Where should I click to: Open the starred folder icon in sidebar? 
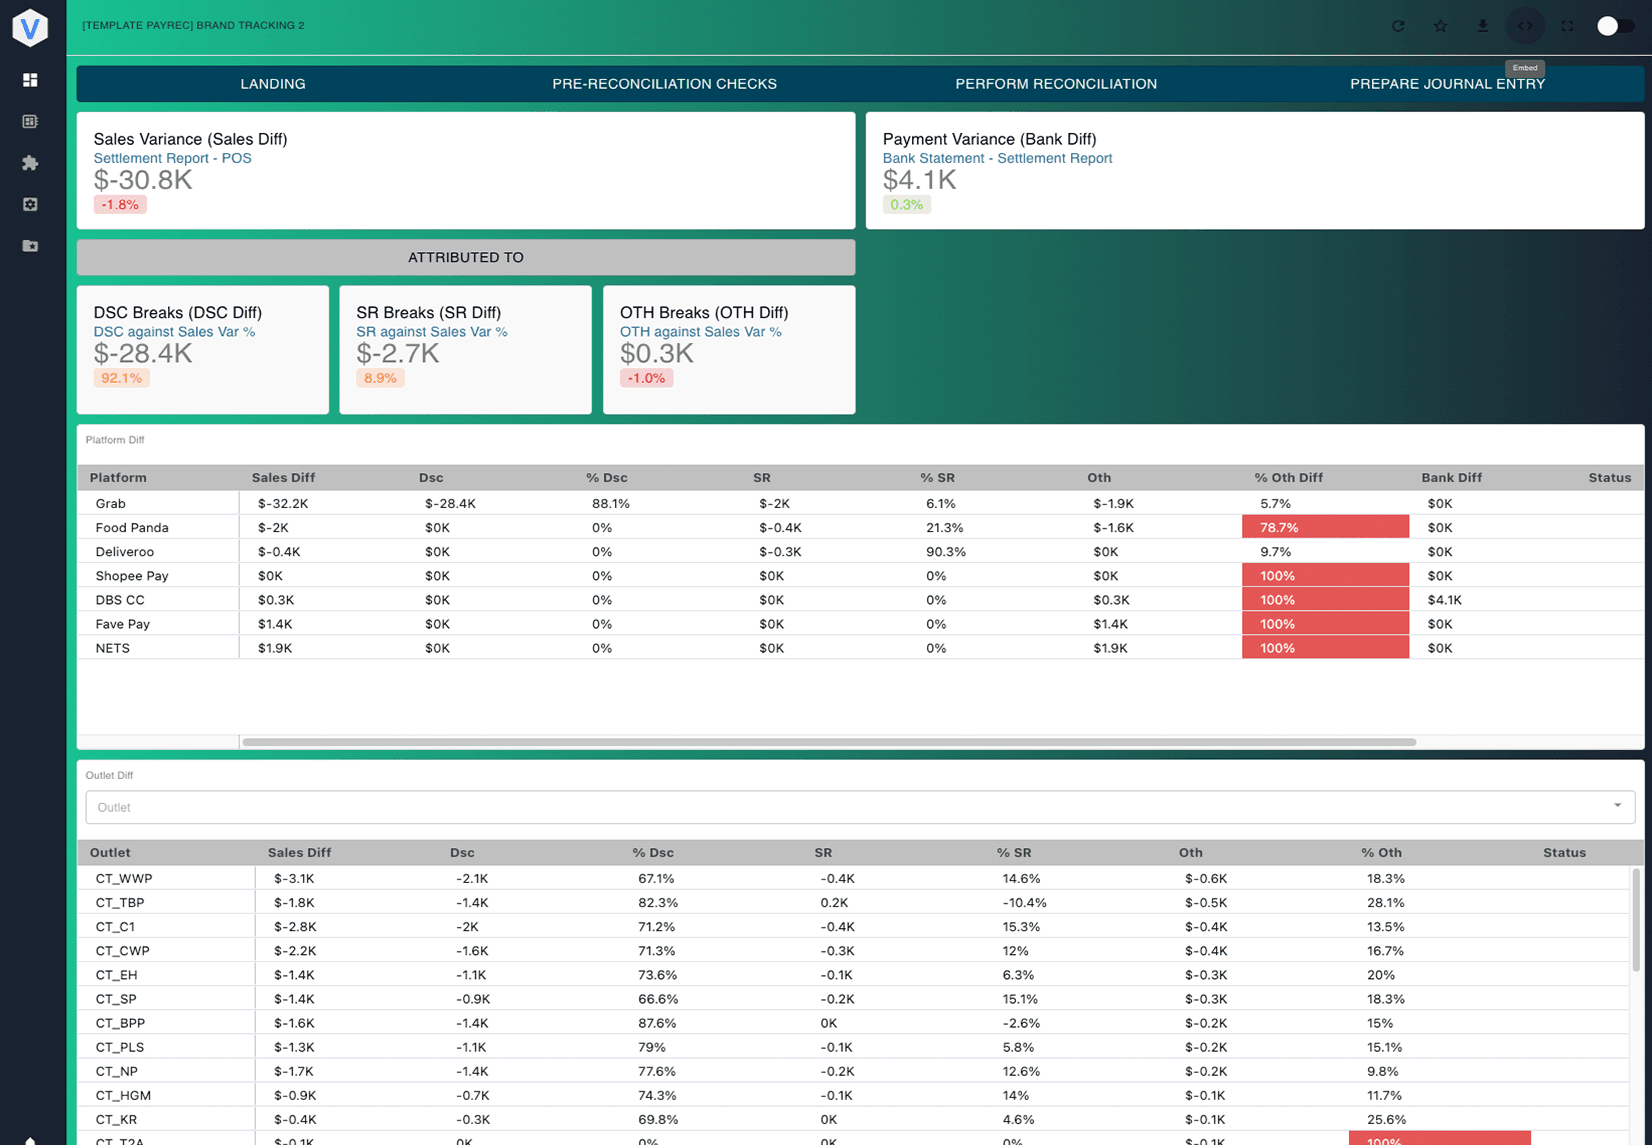(30, 246)
